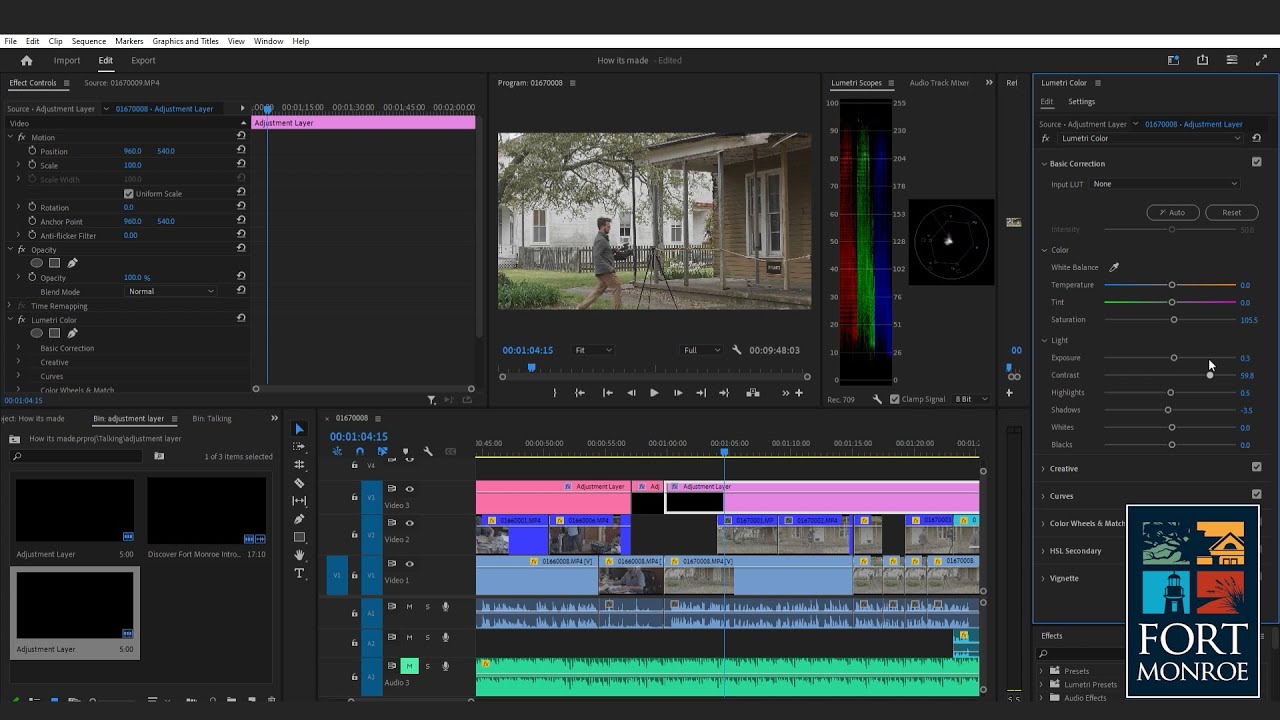The height and width of the screenshot is (720, 1280).
Task: Click the Auto button in Basic Correction
Action: point(1172,212)
